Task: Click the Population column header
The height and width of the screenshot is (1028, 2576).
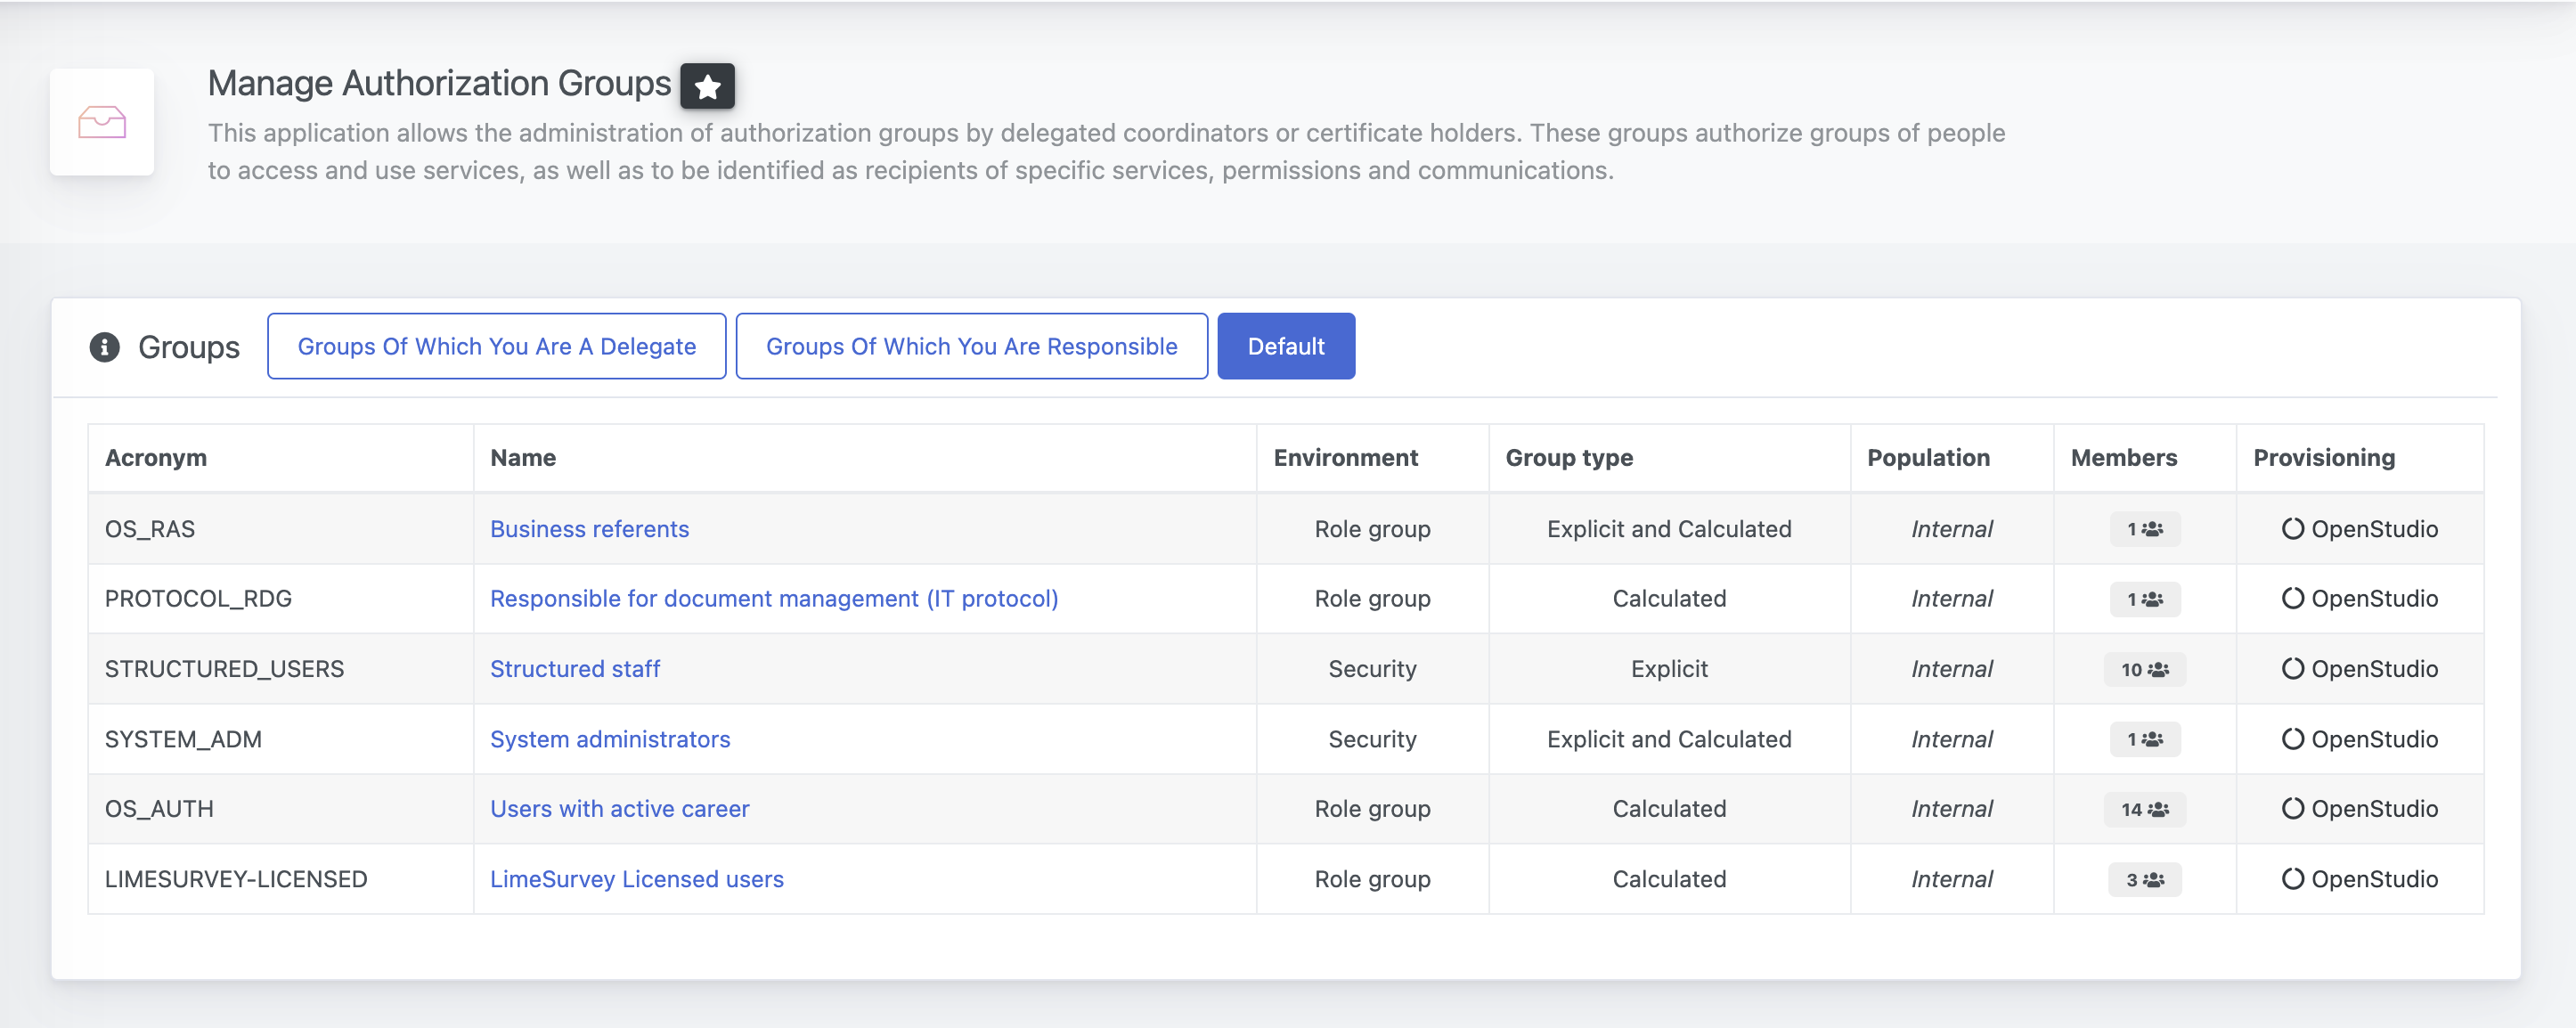Action: click(x=1952, y=458)
